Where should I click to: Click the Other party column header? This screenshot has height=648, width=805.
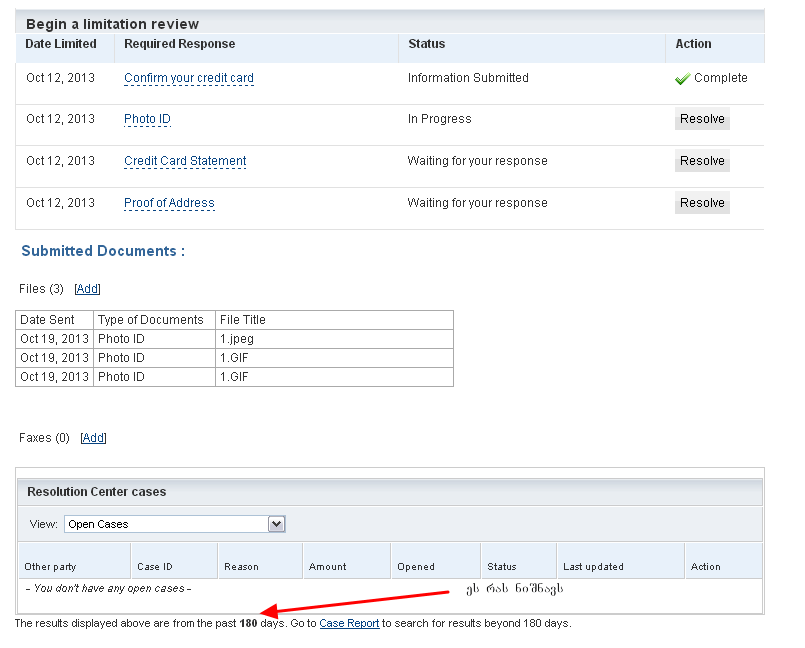pyautogui.click(x=50, y=566)
